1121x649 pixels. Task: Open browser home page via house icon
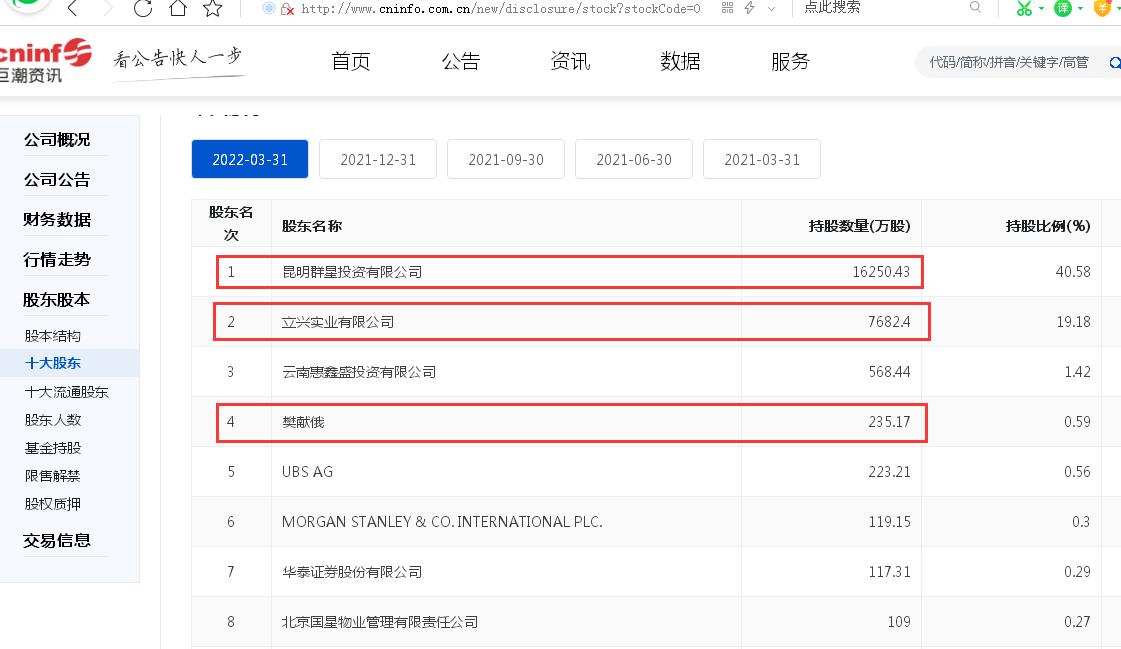point(178,9)
